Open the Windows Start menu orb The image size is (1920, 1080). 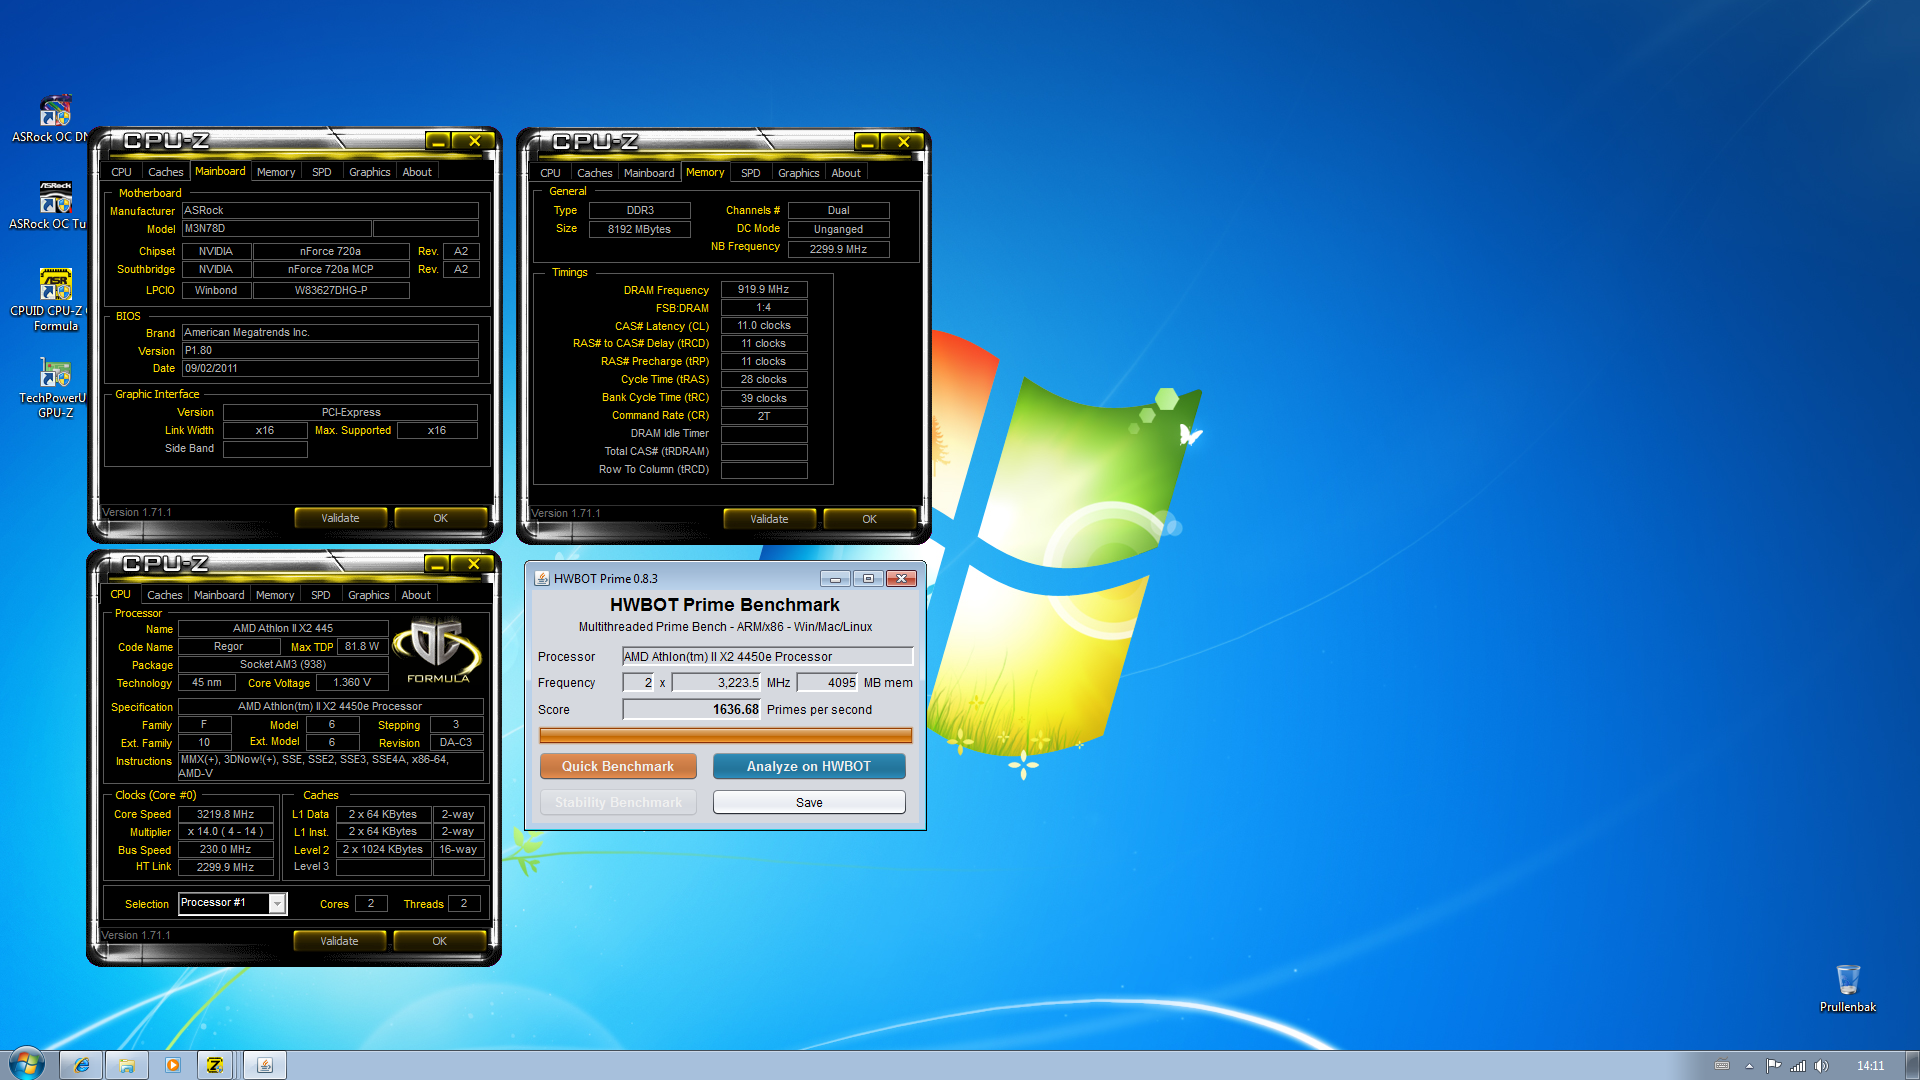[27, 1064]
